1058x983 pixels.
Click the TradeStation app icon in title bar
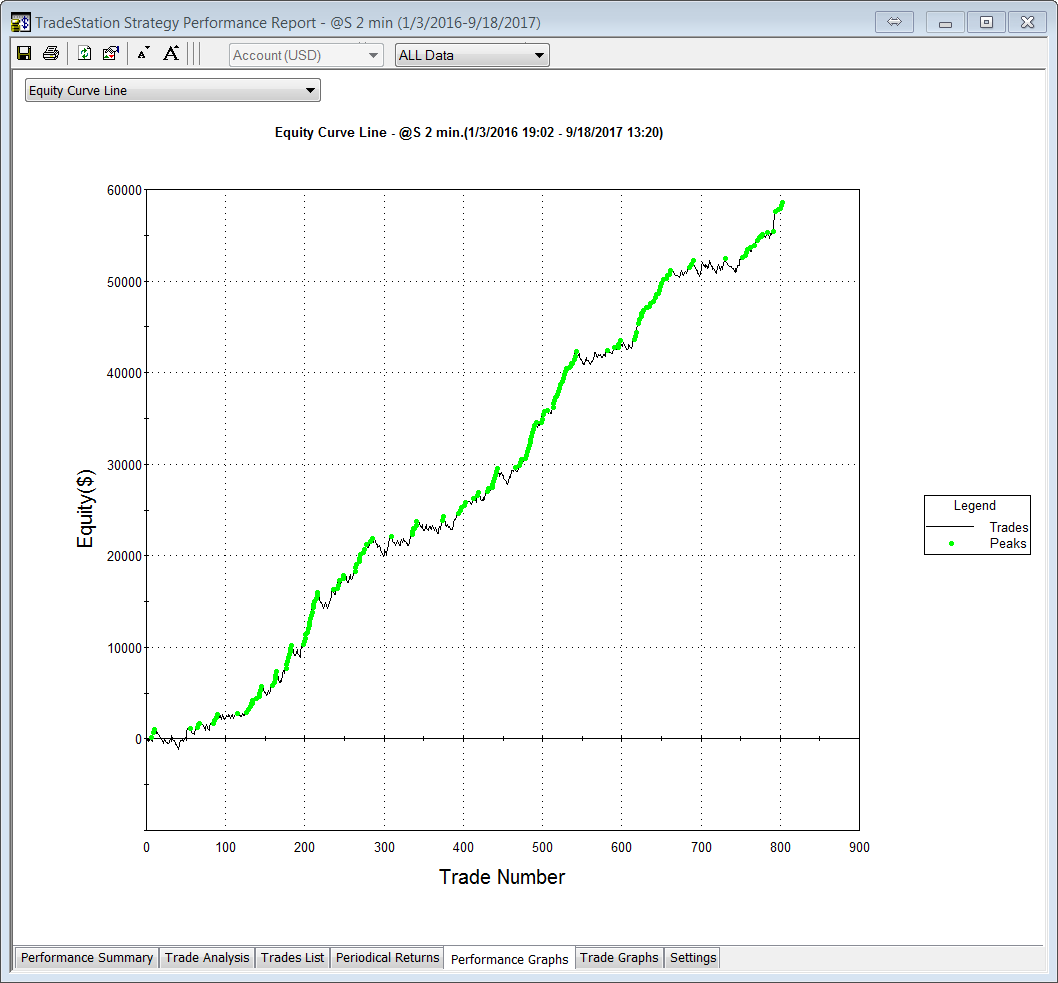click(x=20, y=22)
